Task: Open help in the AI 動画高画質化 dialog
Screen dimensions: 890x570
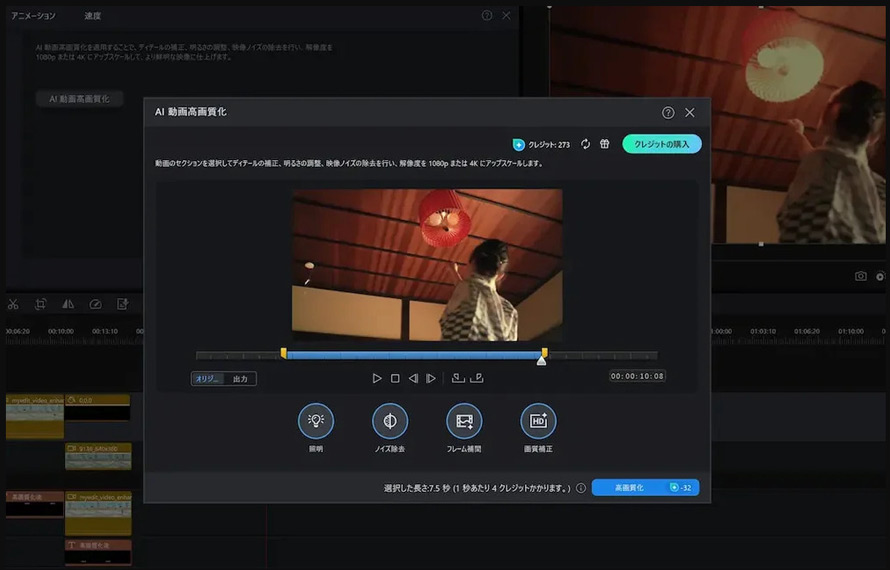Action: click(668, 112)
